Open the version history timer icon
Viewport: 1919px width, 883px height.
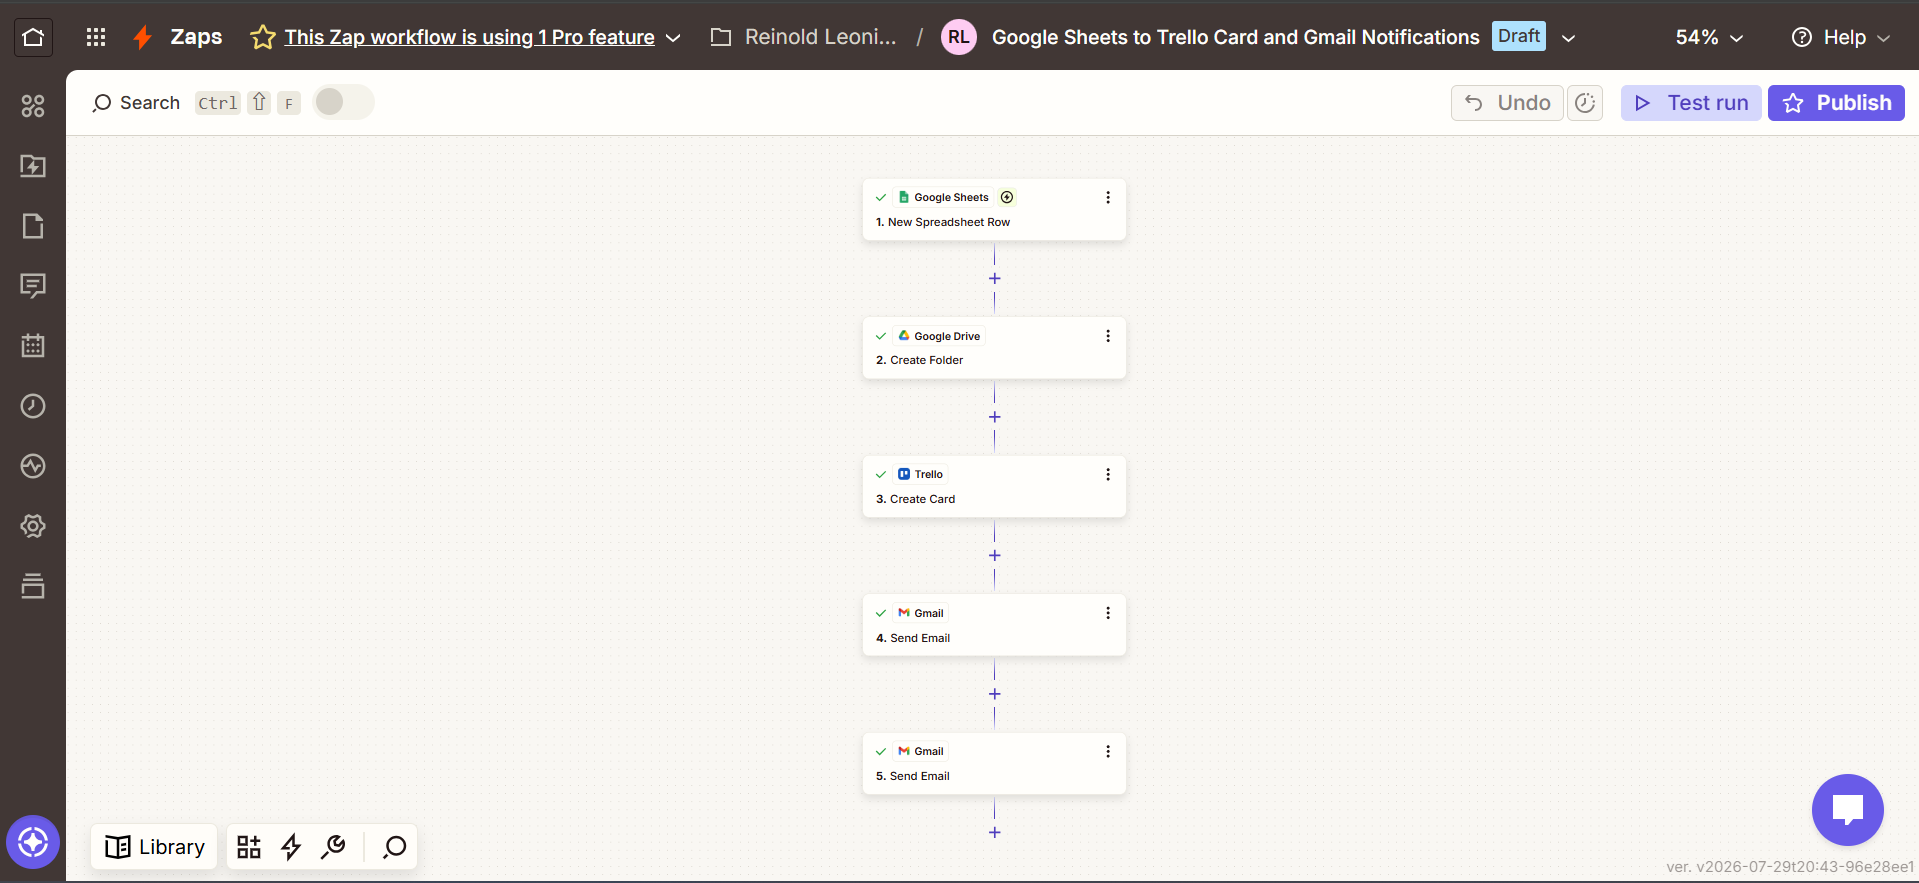point(1585,103)
